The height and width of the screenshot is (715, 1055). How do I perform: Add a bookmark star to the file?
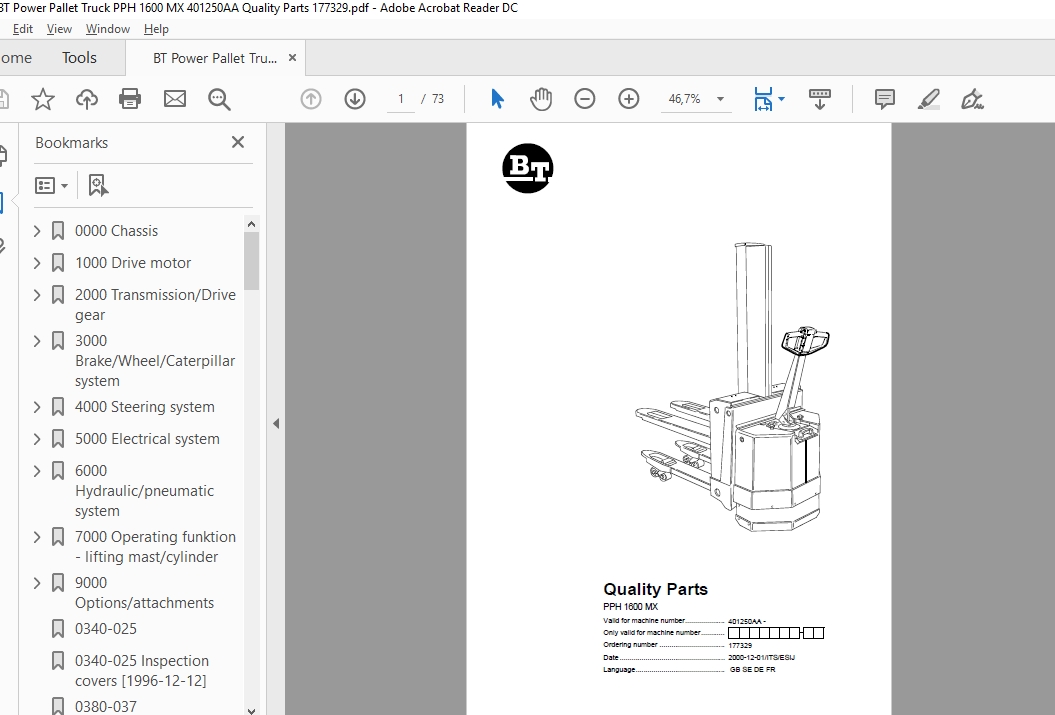pyautogui.click(x=43, y=100)
